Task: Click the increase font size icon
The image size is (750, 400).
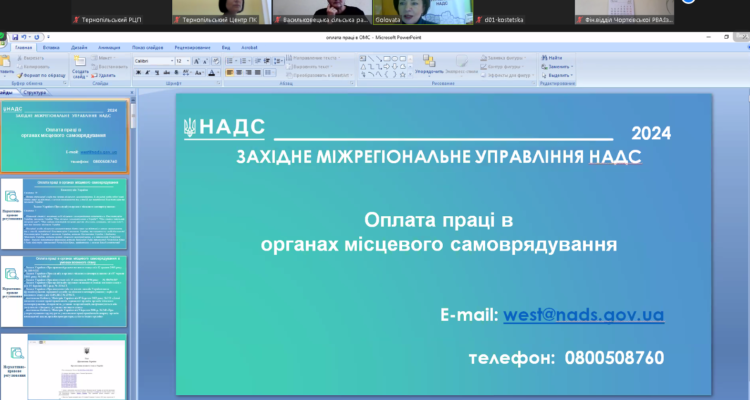Action: pos(198,60)
